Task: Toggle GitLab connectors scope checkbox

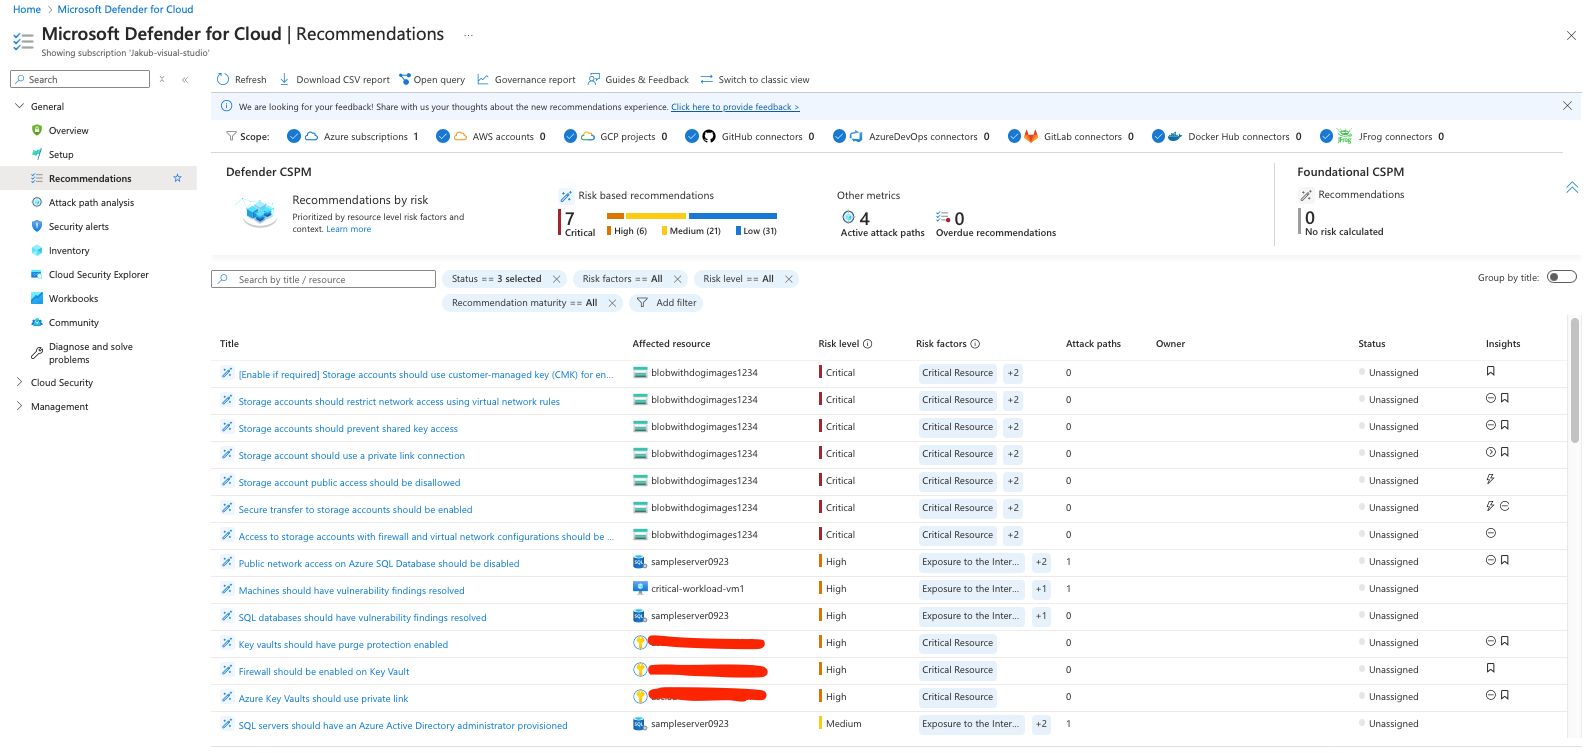Action: pyautogui.click(x=1014, y=136)
